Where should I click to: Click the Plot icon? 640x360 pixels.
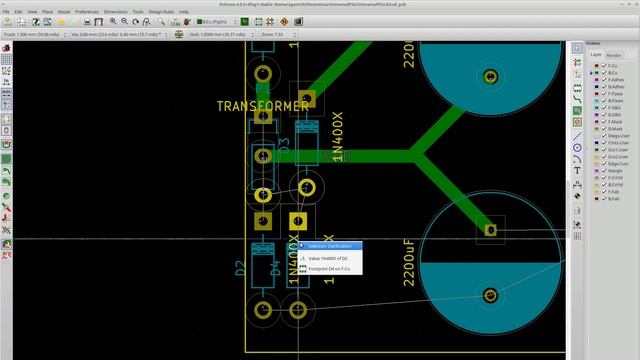[x=98, y=22]
